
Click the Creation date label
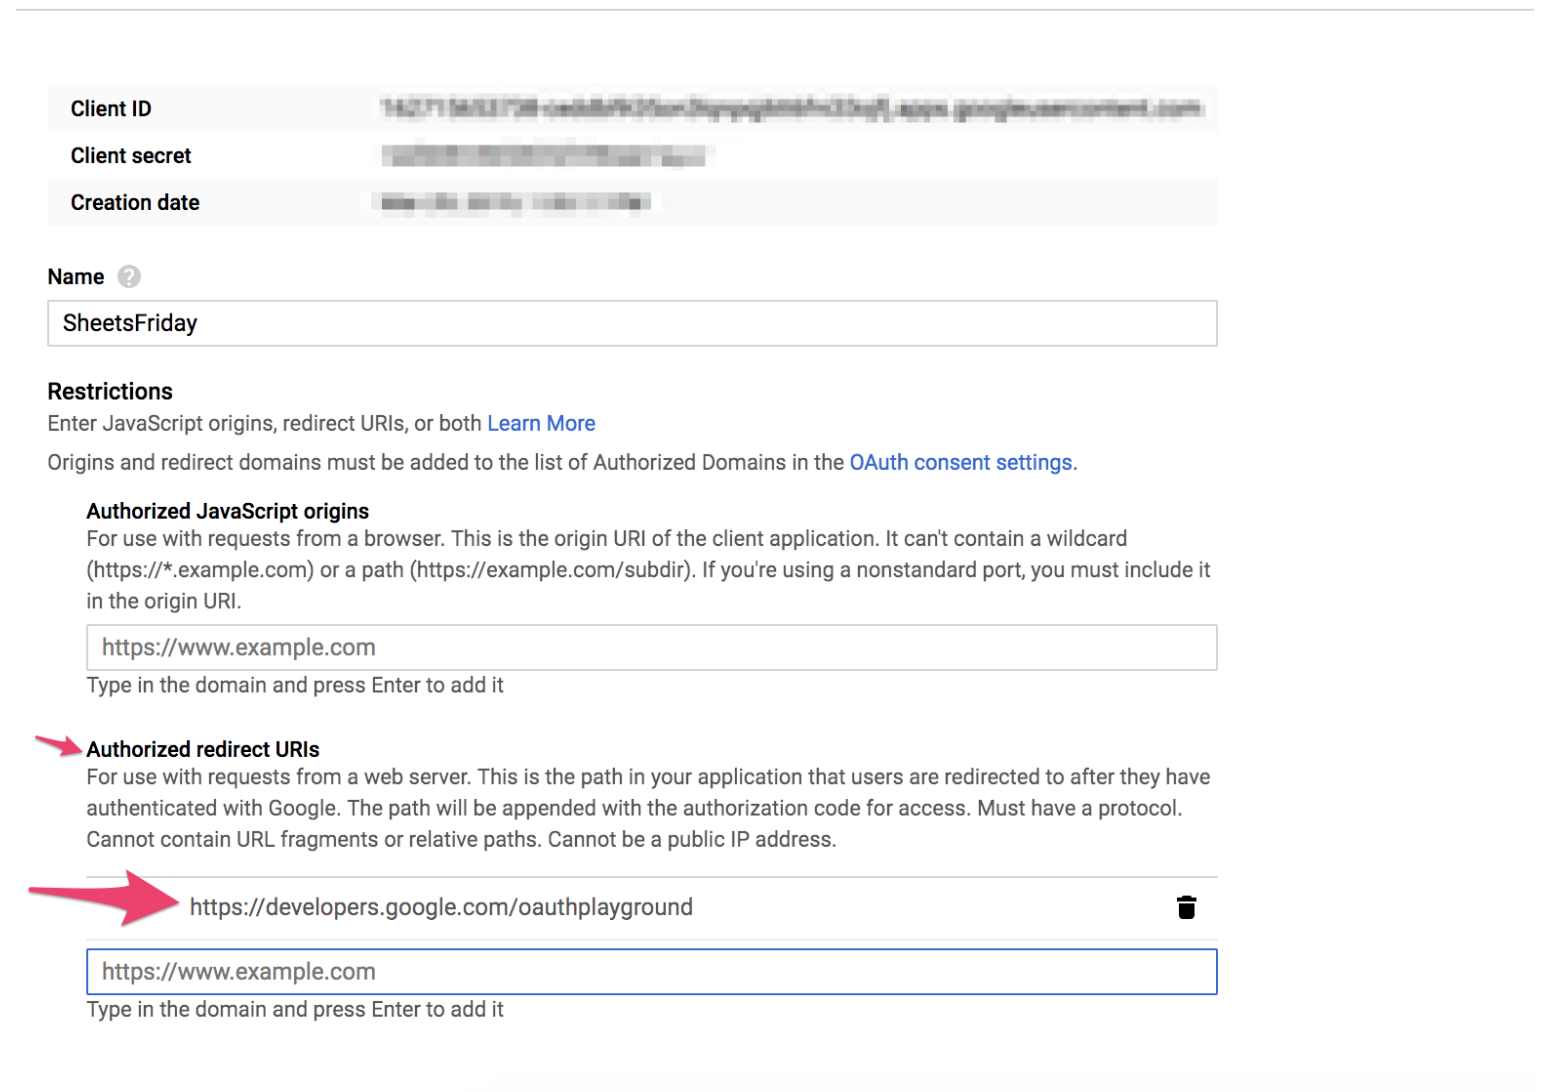point(135,202)
